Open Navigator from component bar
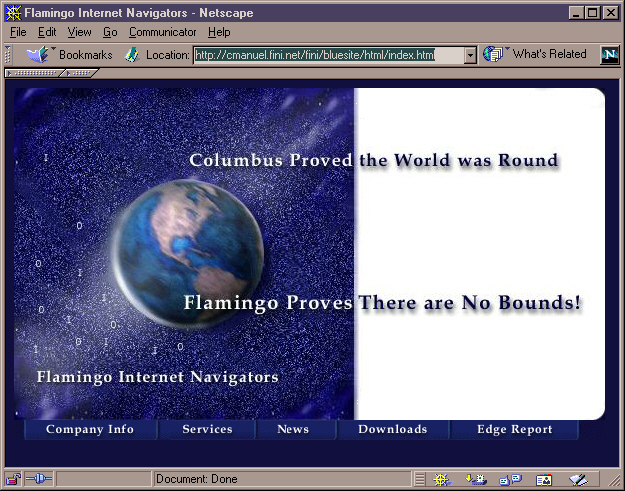 coord(442,479)
